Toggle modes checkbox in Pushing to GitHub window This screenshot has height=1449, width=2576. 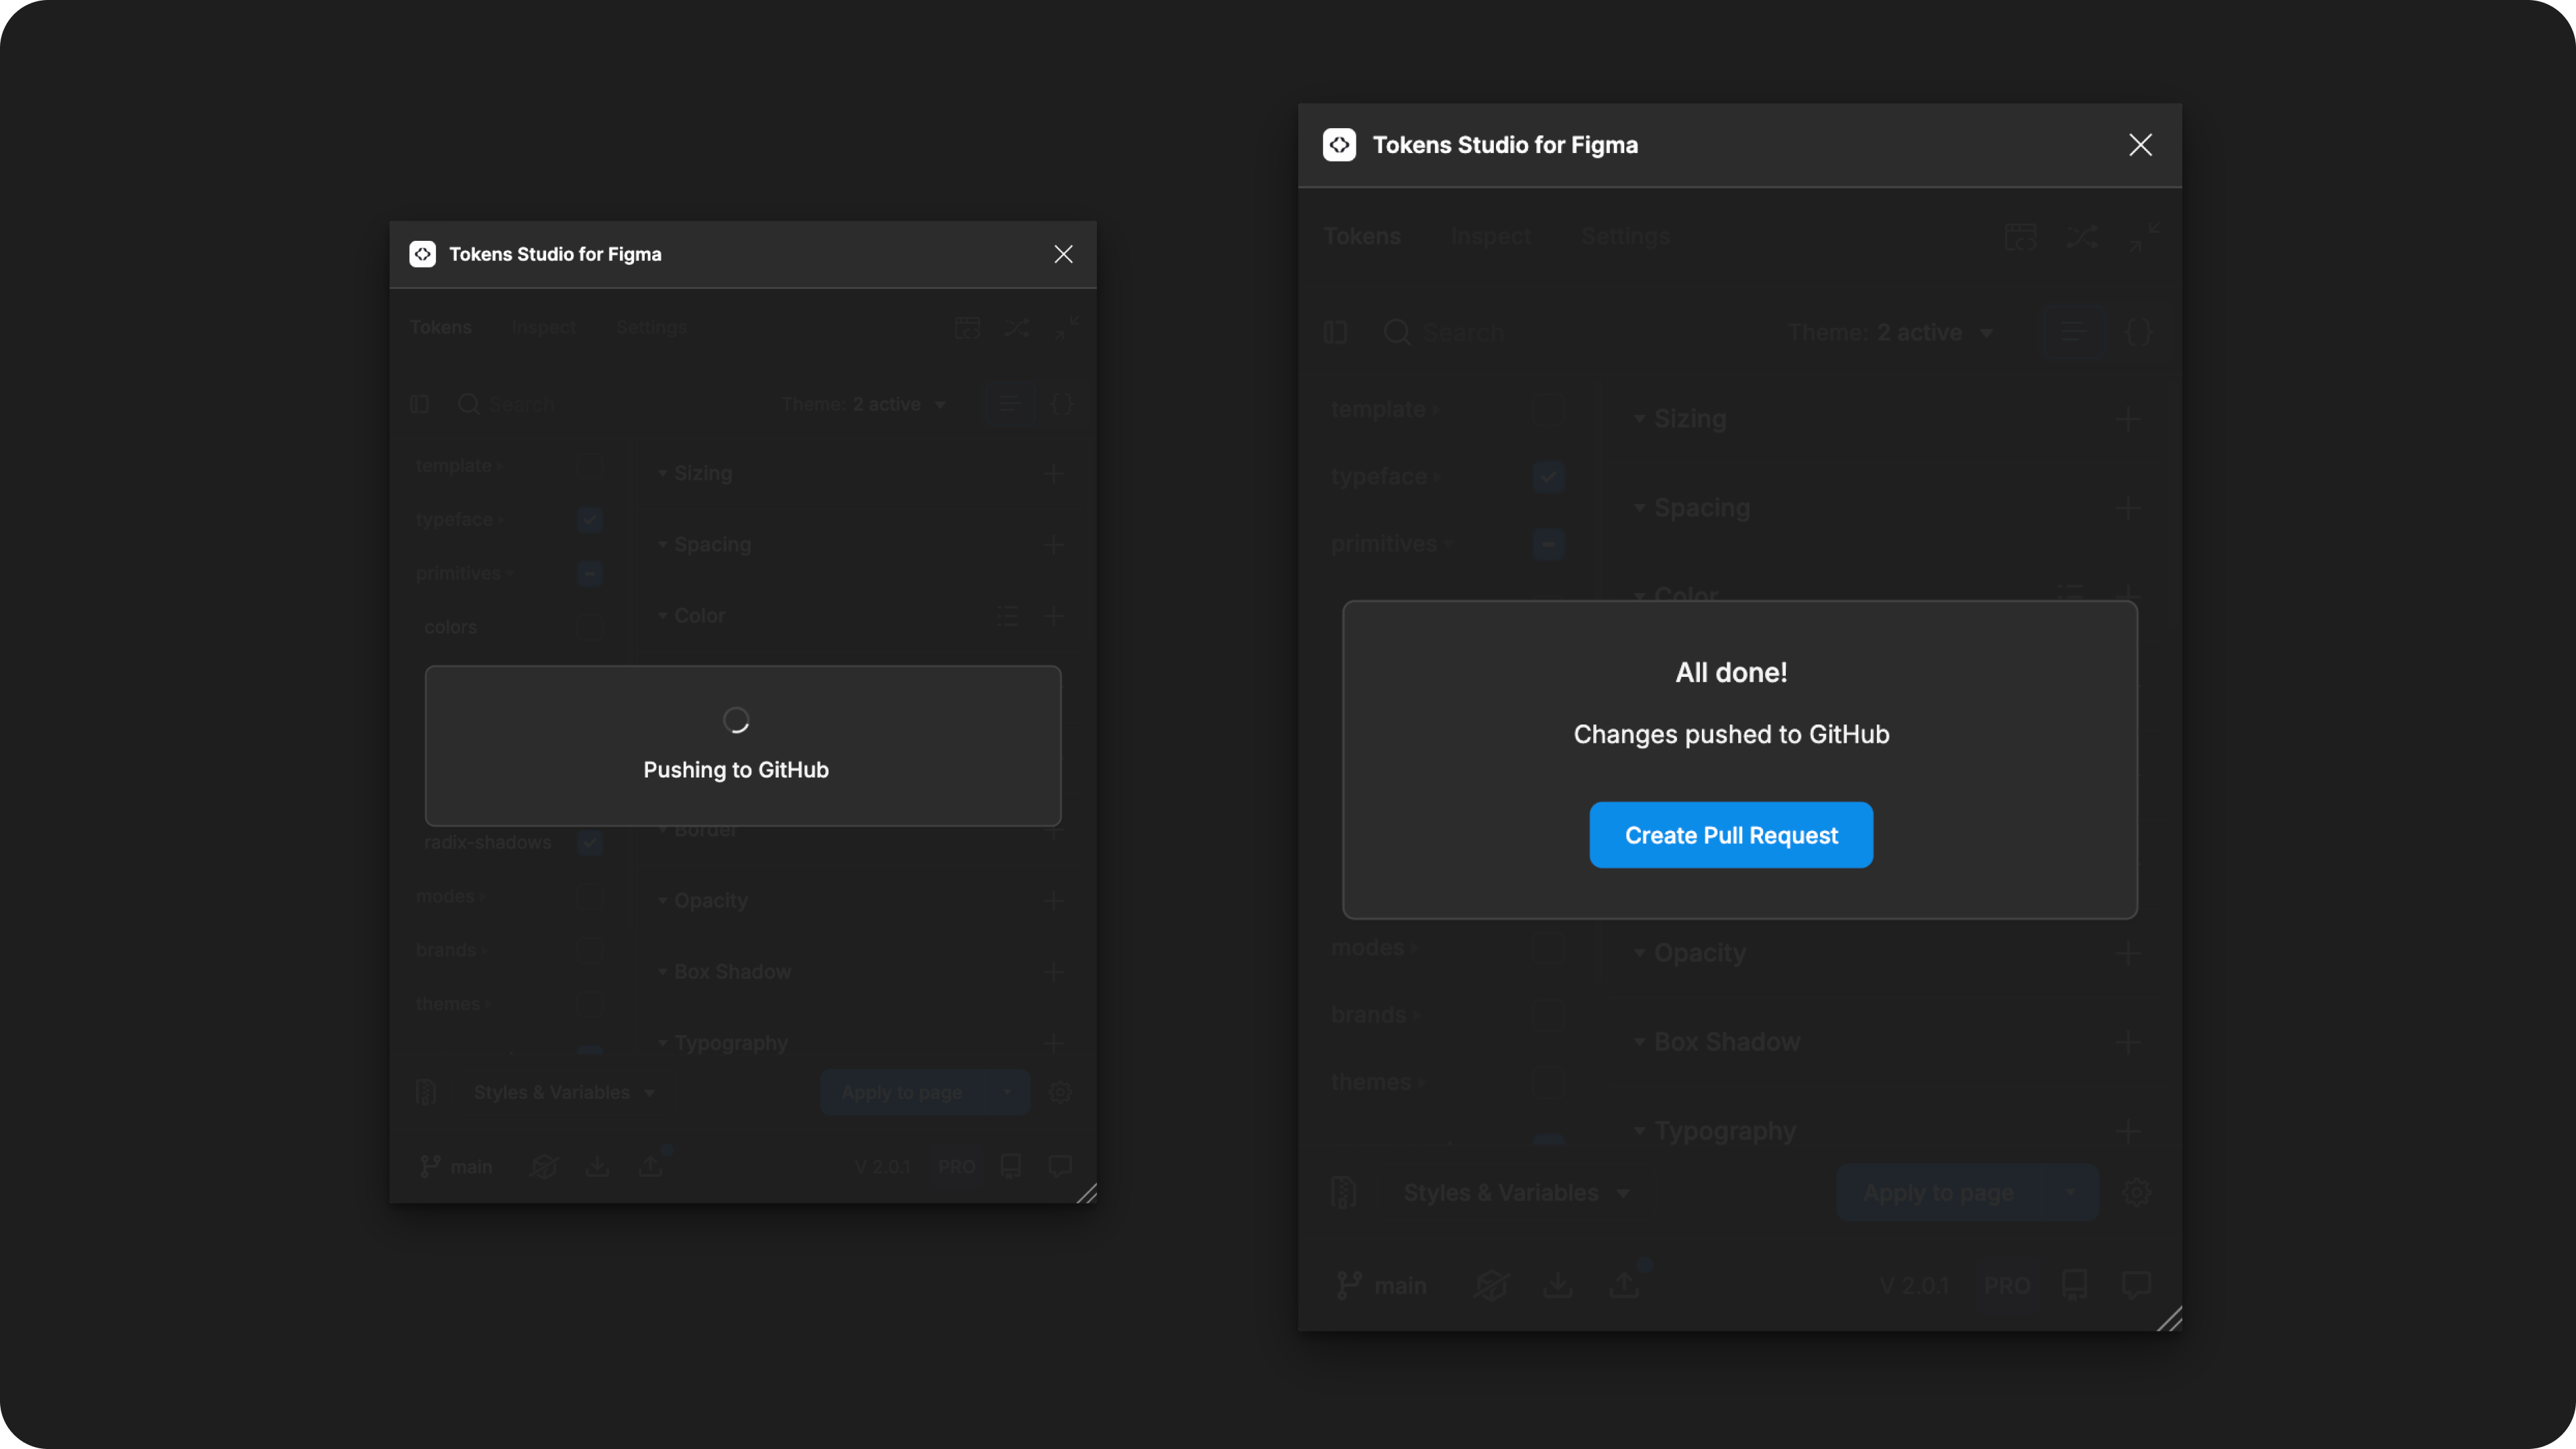[x=590, y=896]
